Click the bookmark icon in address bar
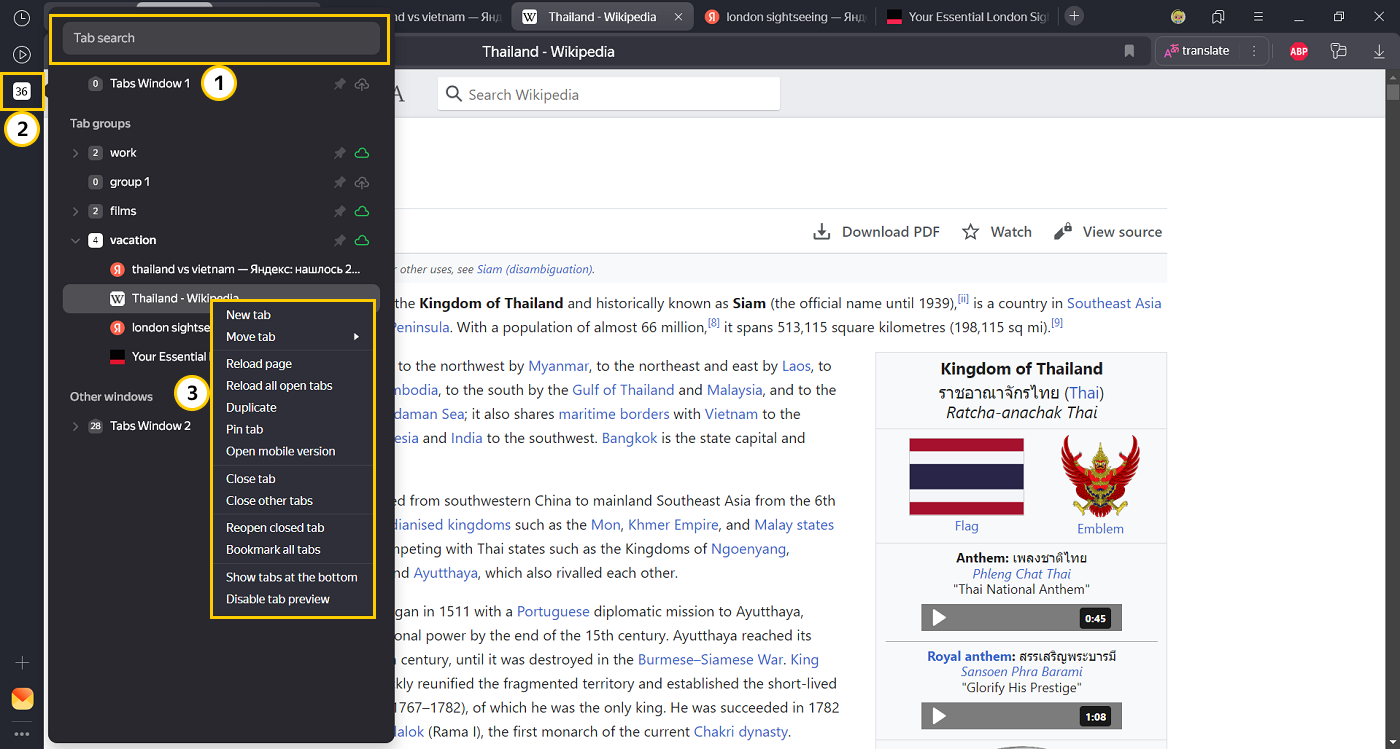Screen dimensions: 1400x749 coord(1129,51)
